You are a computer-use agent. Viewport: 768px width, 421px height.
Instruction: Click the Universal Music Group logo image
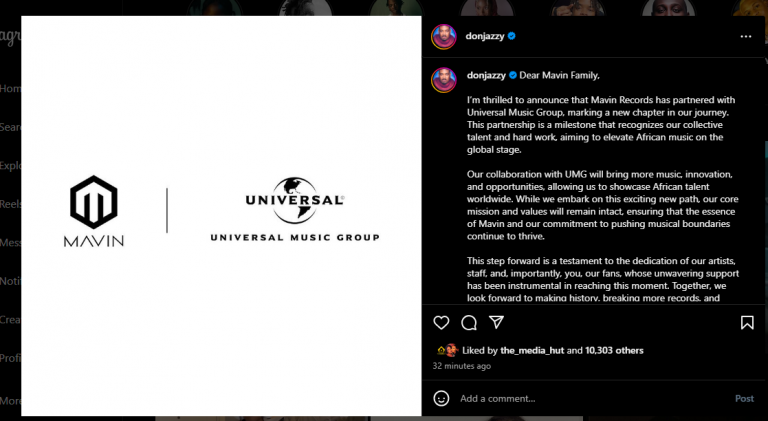(x=295, y=210)
